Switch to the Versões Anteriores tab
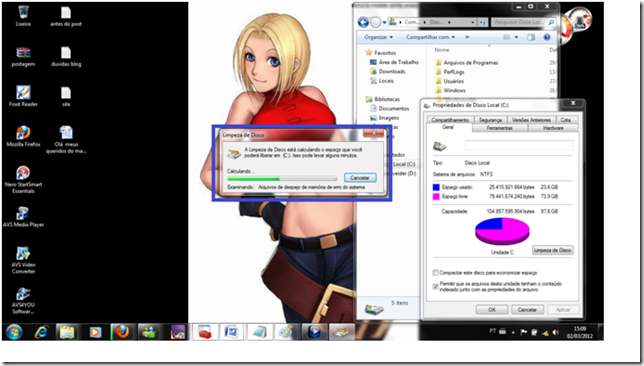The width and height of the screenshot is (644, 366). tap(531, 120)
